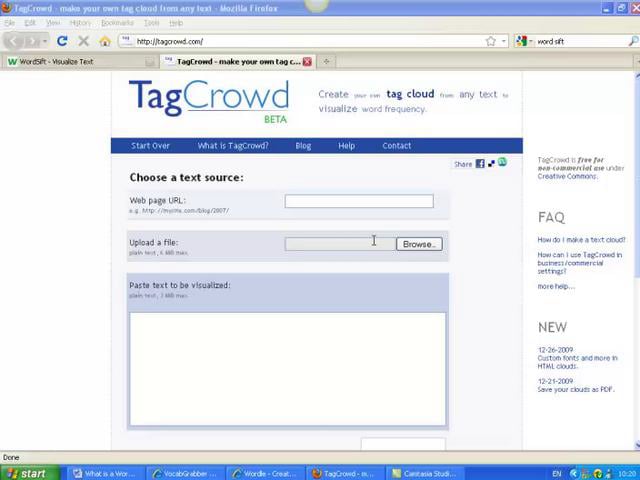This screenshot has width=640, height=480.
Task: Close the TagCrowd tab
Action: tap(307, 62)
